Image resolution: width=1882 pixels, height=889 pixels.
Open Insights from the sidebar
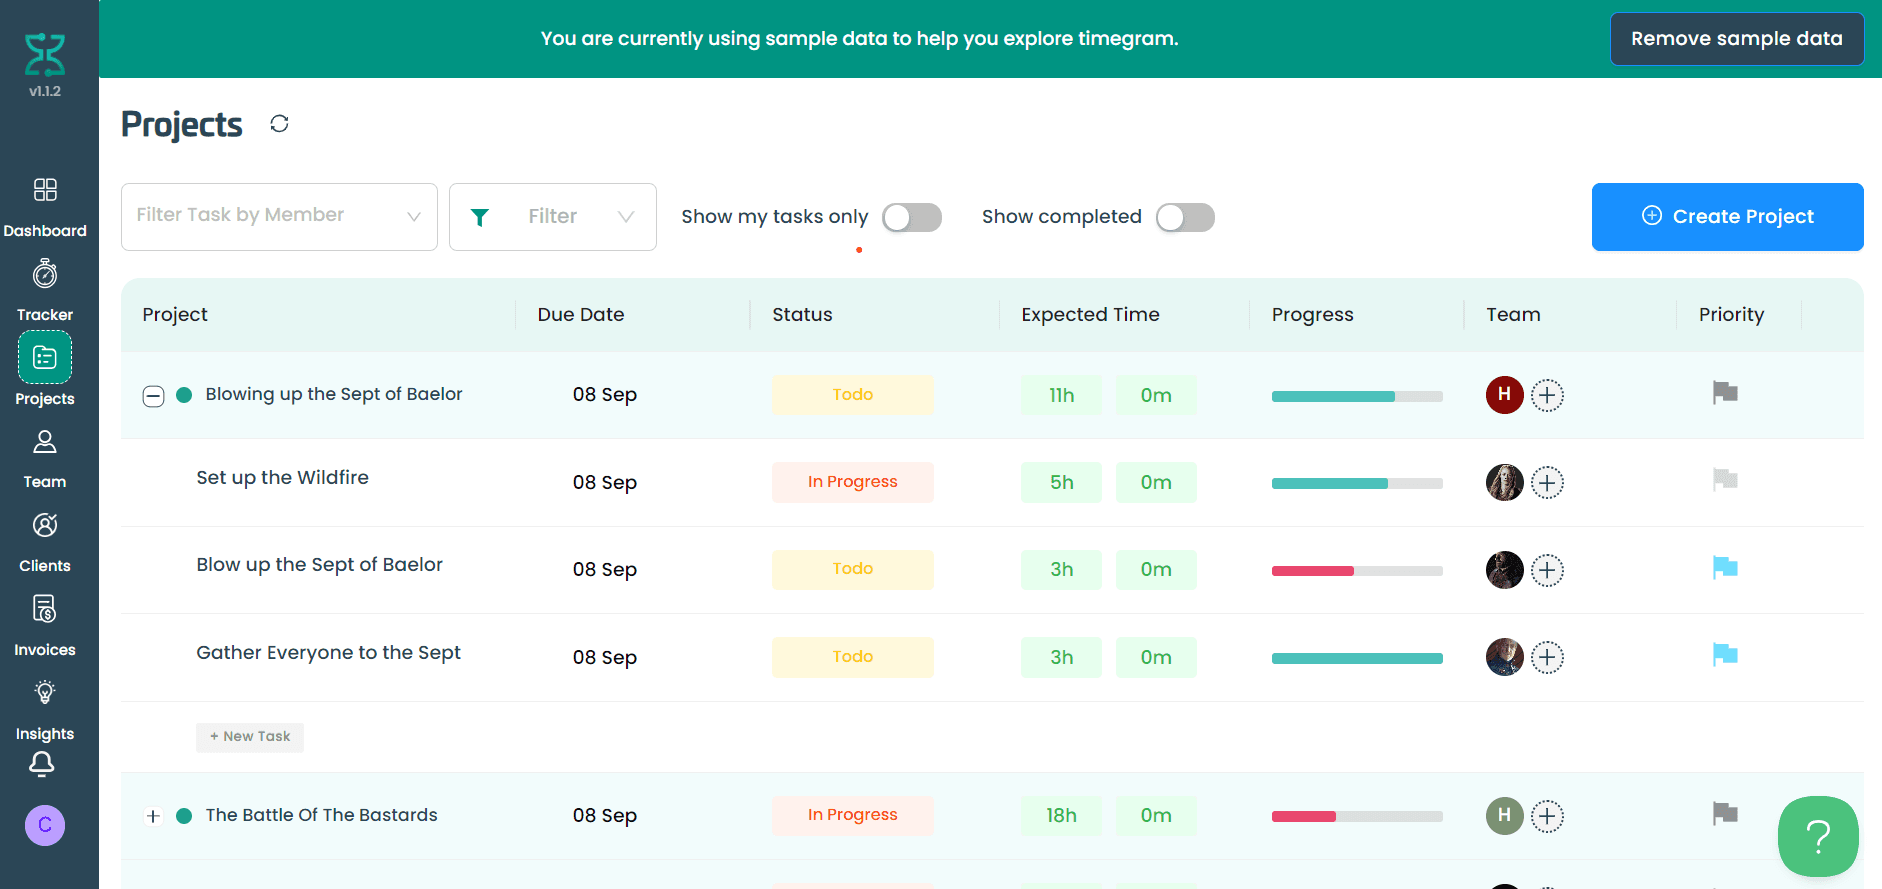[x=45, y=711]
